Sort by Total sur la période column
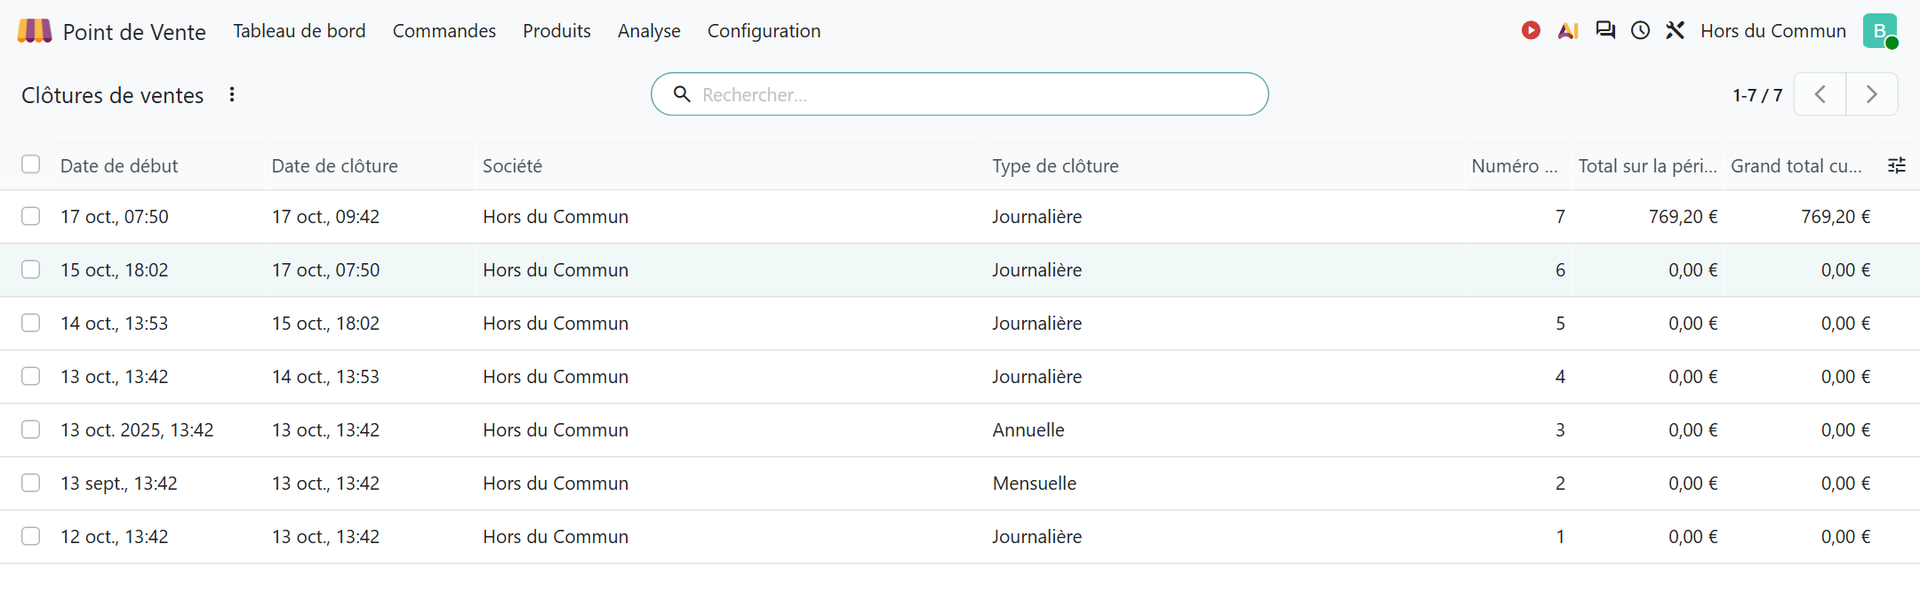The height and width of the screenshot is (600, 1920). click(1647, 166)
